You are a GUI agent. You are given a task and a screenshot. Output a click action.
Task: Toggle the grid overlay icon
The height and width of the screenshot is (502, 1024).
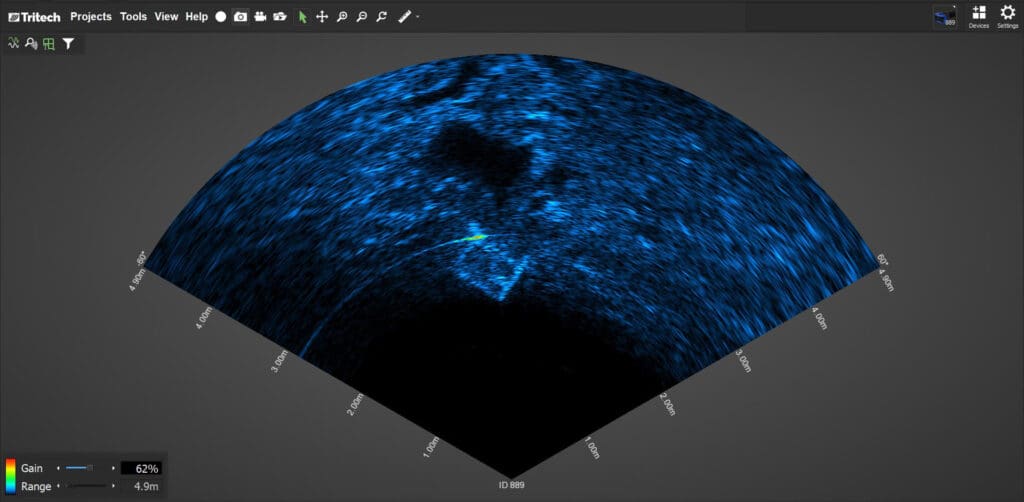(x=48, y=44)
